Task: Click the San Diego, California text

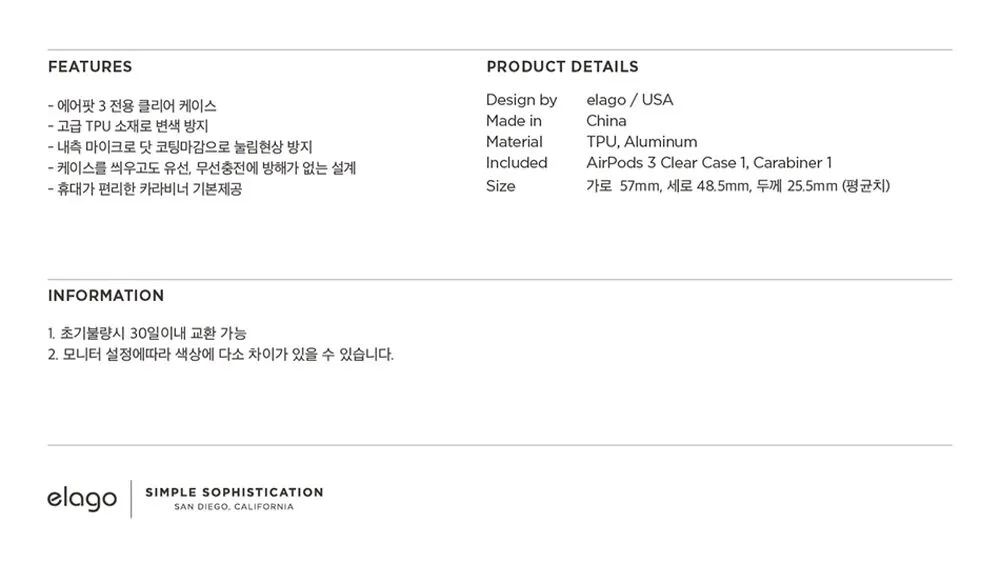Action: click(234, 507)
